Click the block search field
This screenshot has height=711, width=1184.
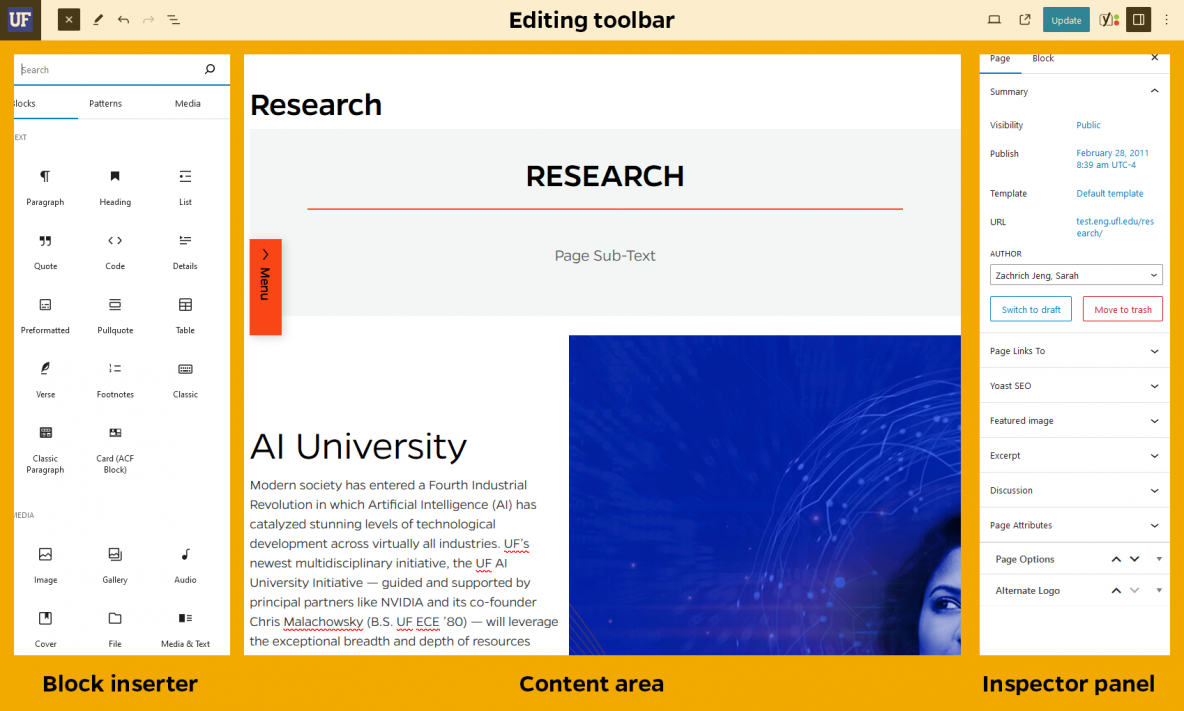click(110, 69)
